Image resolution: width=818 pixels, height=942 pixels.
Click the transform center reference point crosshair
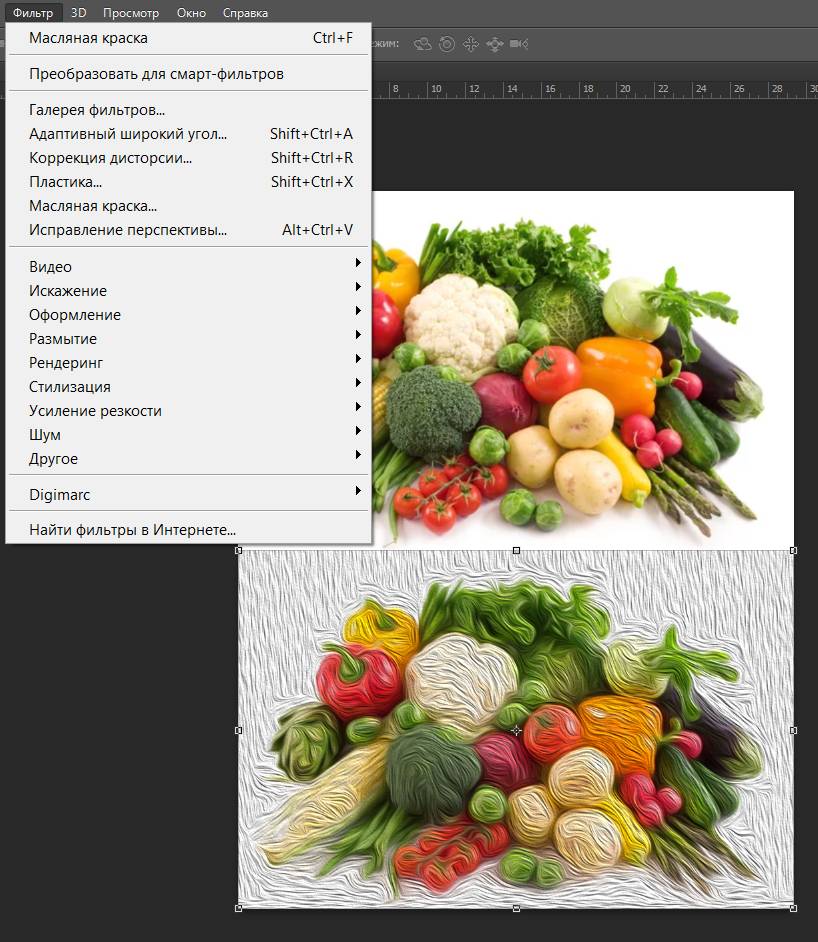[516, 731]
